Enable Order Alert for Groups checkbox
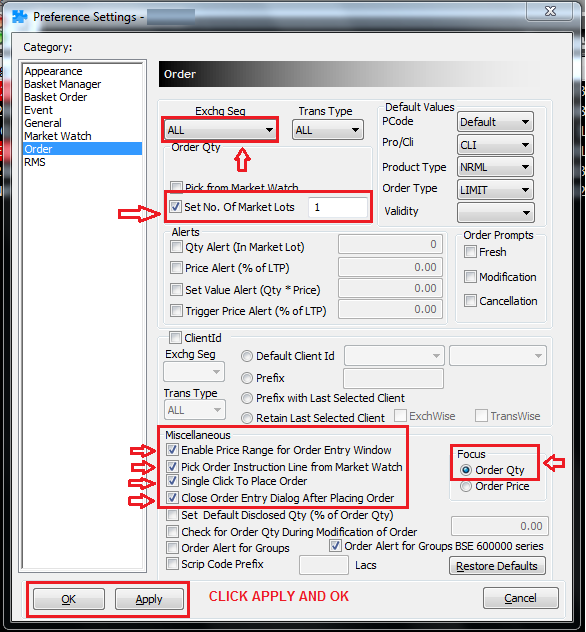 172,548
